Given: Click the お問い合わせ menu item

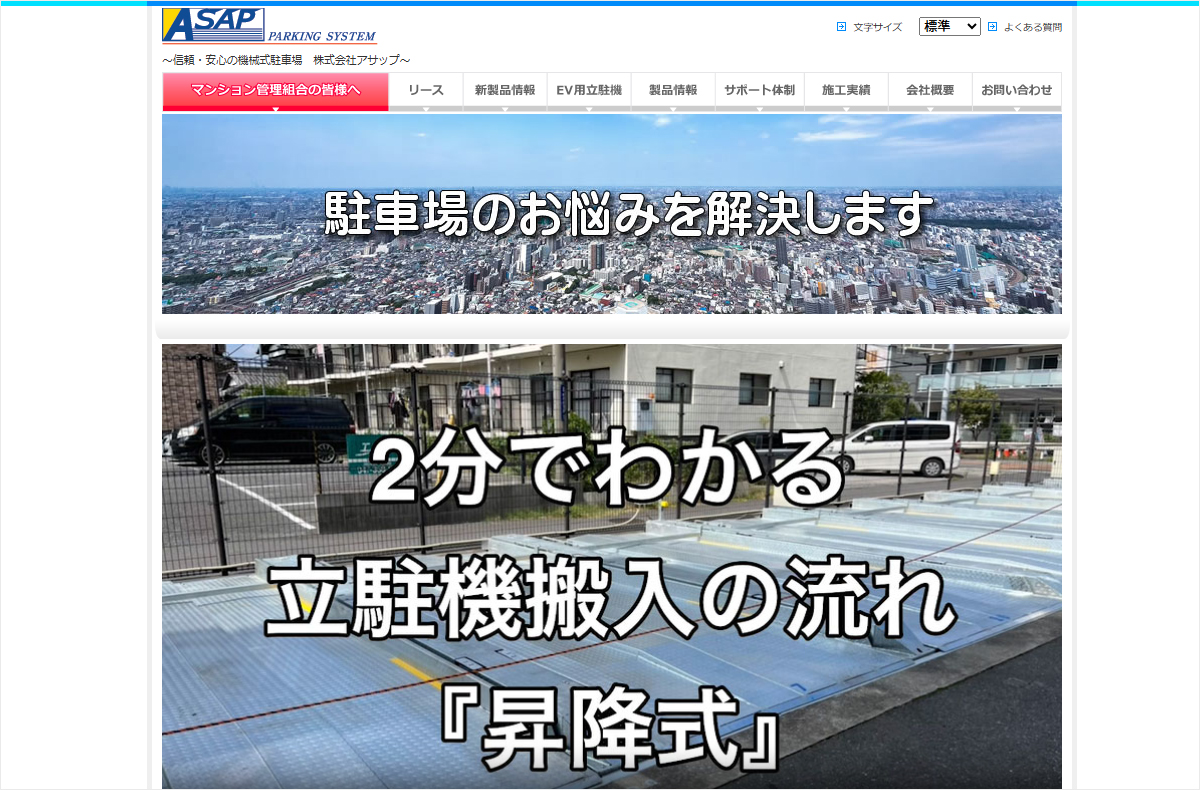Looking at the screenshot, I should [1016, 90].
